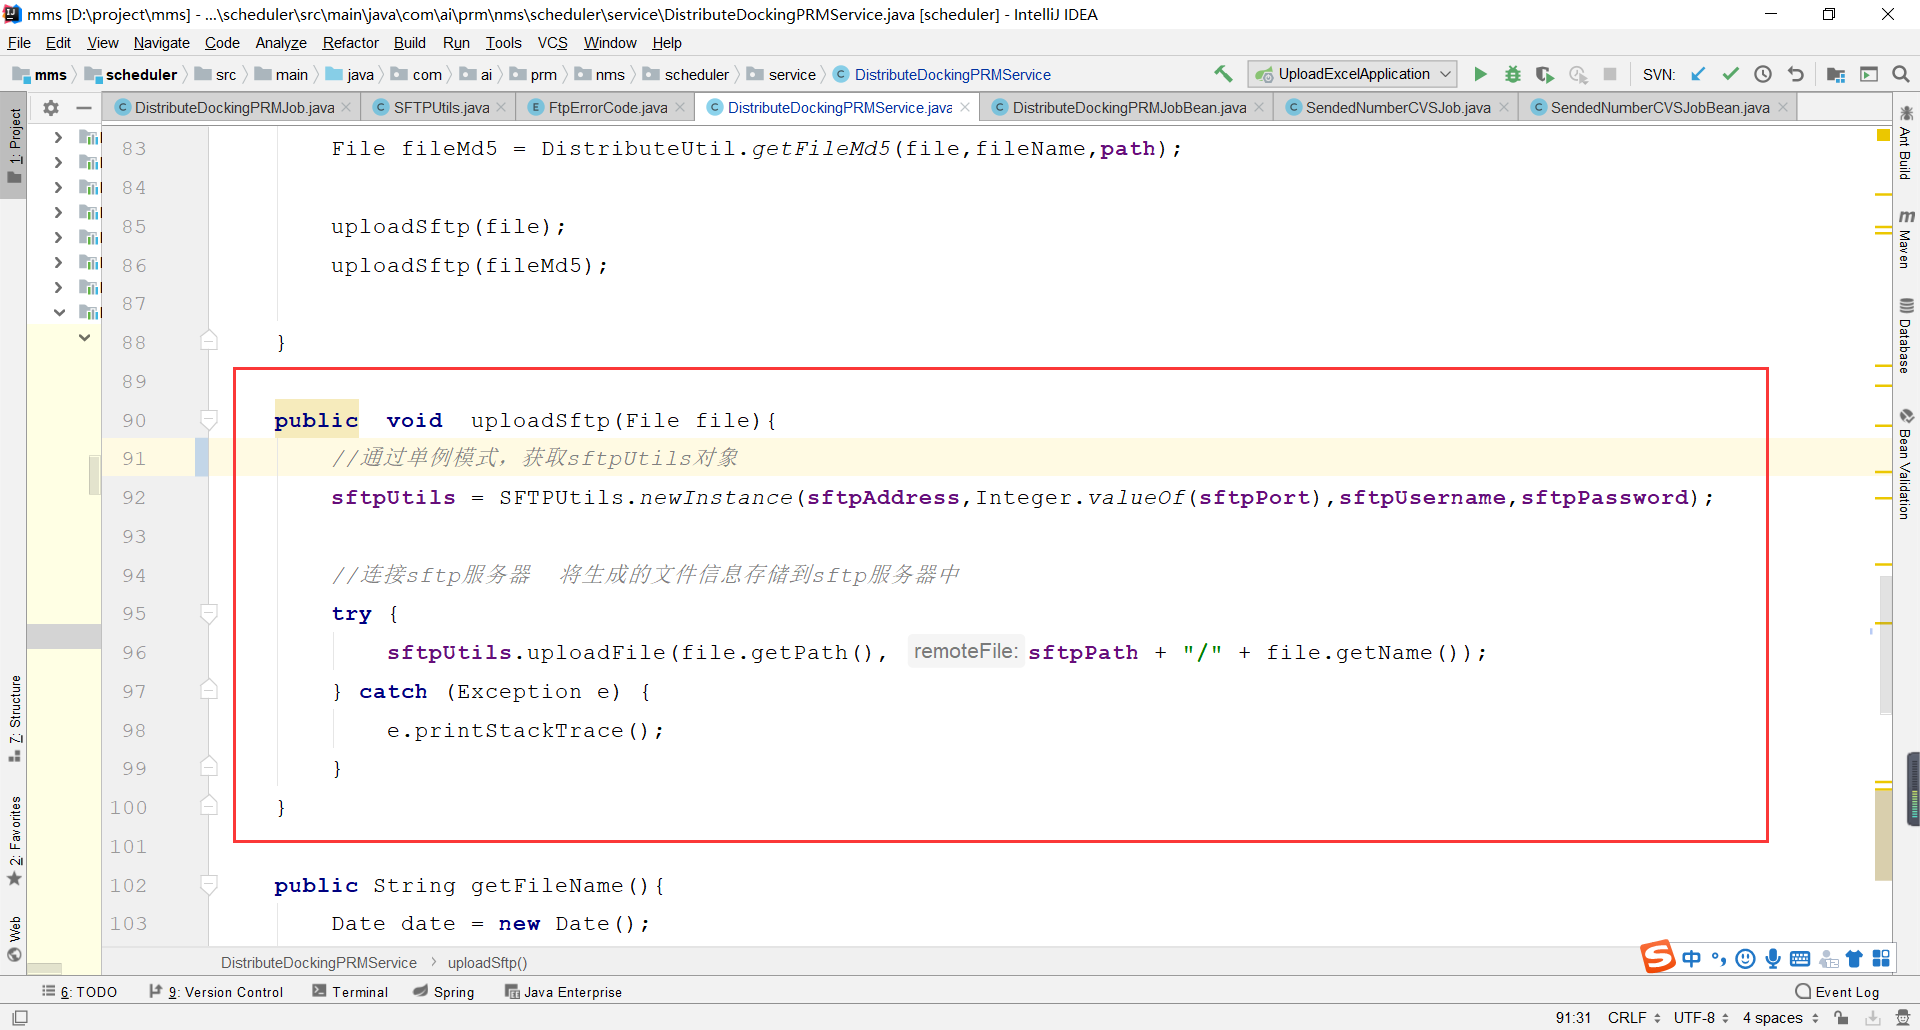Switch to the FtpErrorCode.java tab
Viewport: 1920px width, 1030px height.
607,108
